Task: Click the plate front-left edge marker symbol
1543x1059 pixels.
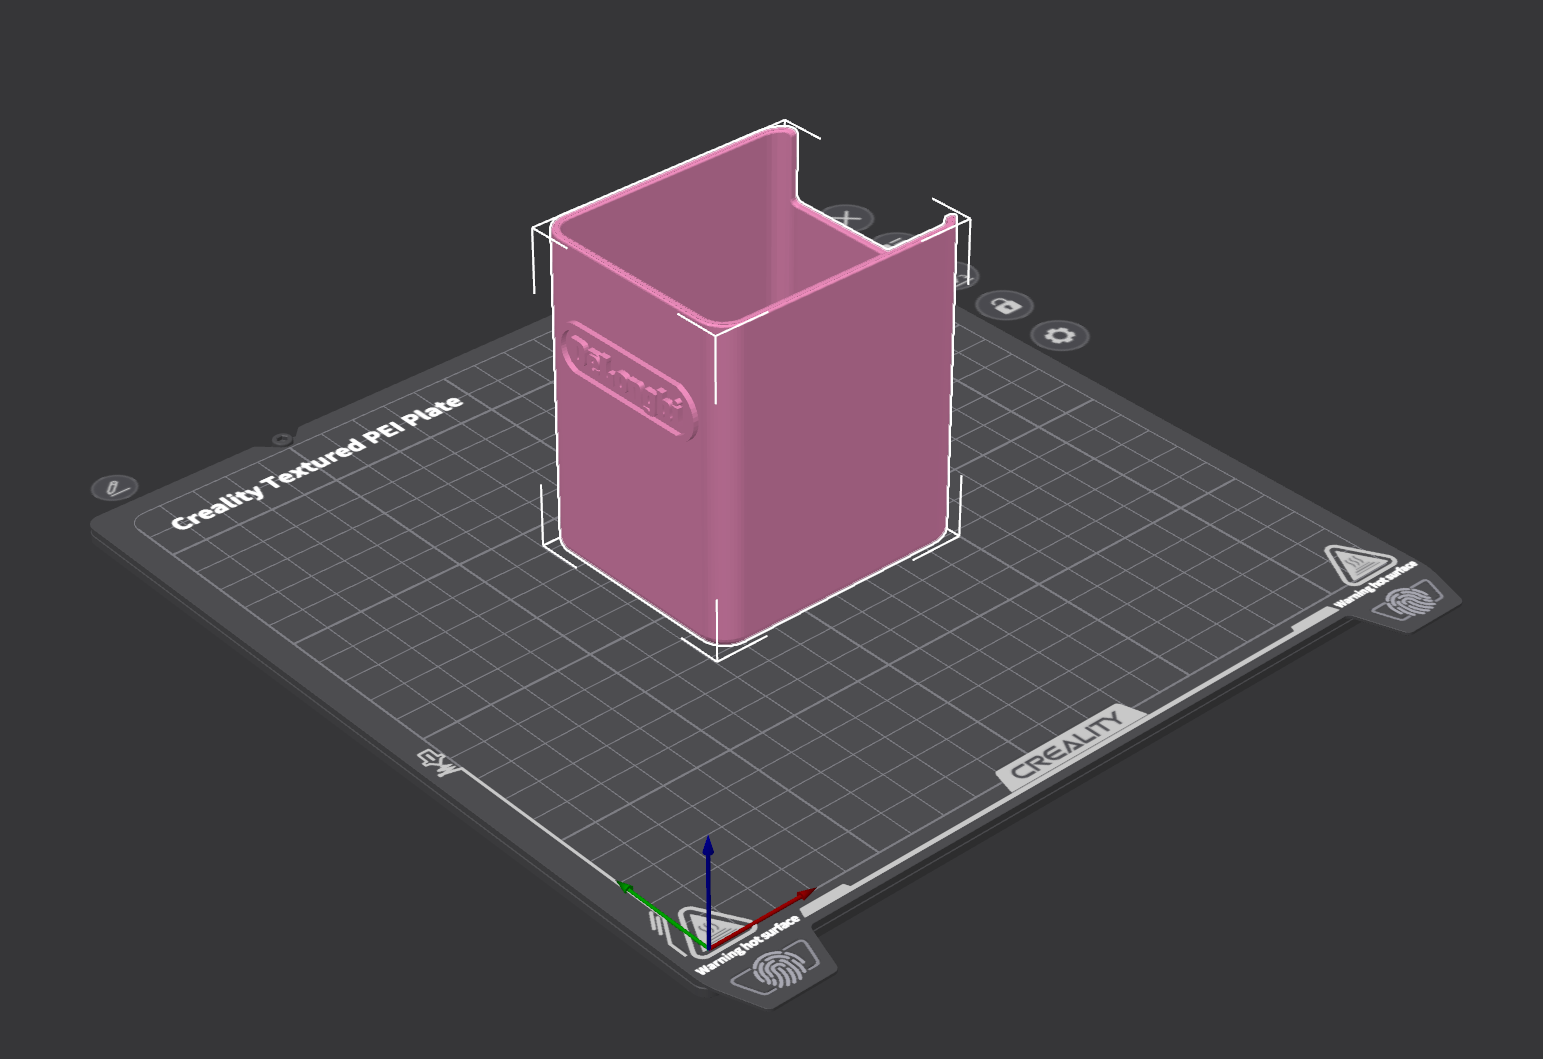Action: 438,763
